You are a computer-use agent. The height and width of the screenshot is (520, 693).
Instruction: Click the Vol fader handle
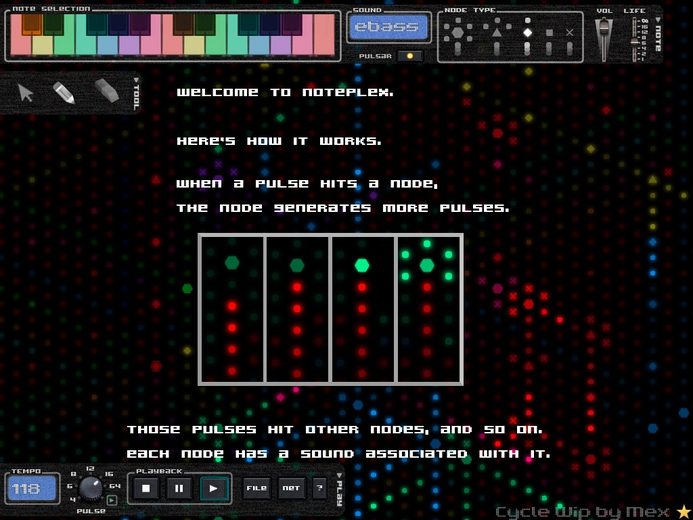(x=604, y=27)
